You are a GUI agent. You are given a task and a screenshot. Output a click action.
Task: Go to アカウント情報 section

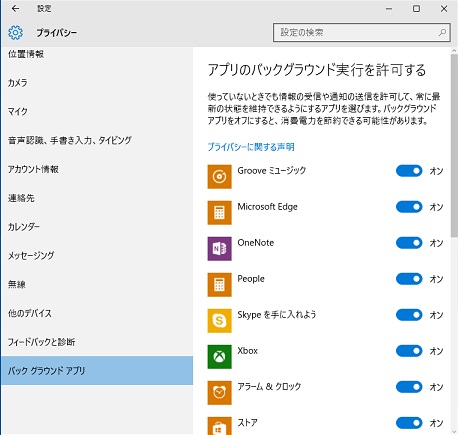97,169
